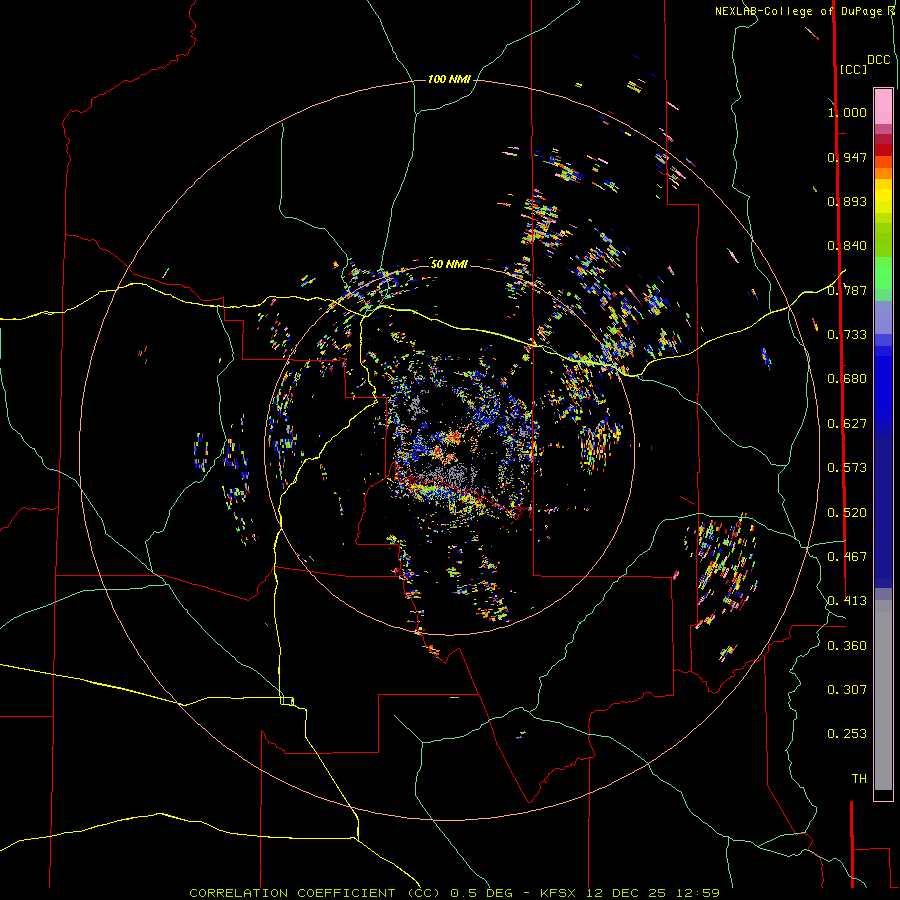Click the 0.573 legend value
The width and height of the screenshot is (900, 900).
click(x=847, y=468)
